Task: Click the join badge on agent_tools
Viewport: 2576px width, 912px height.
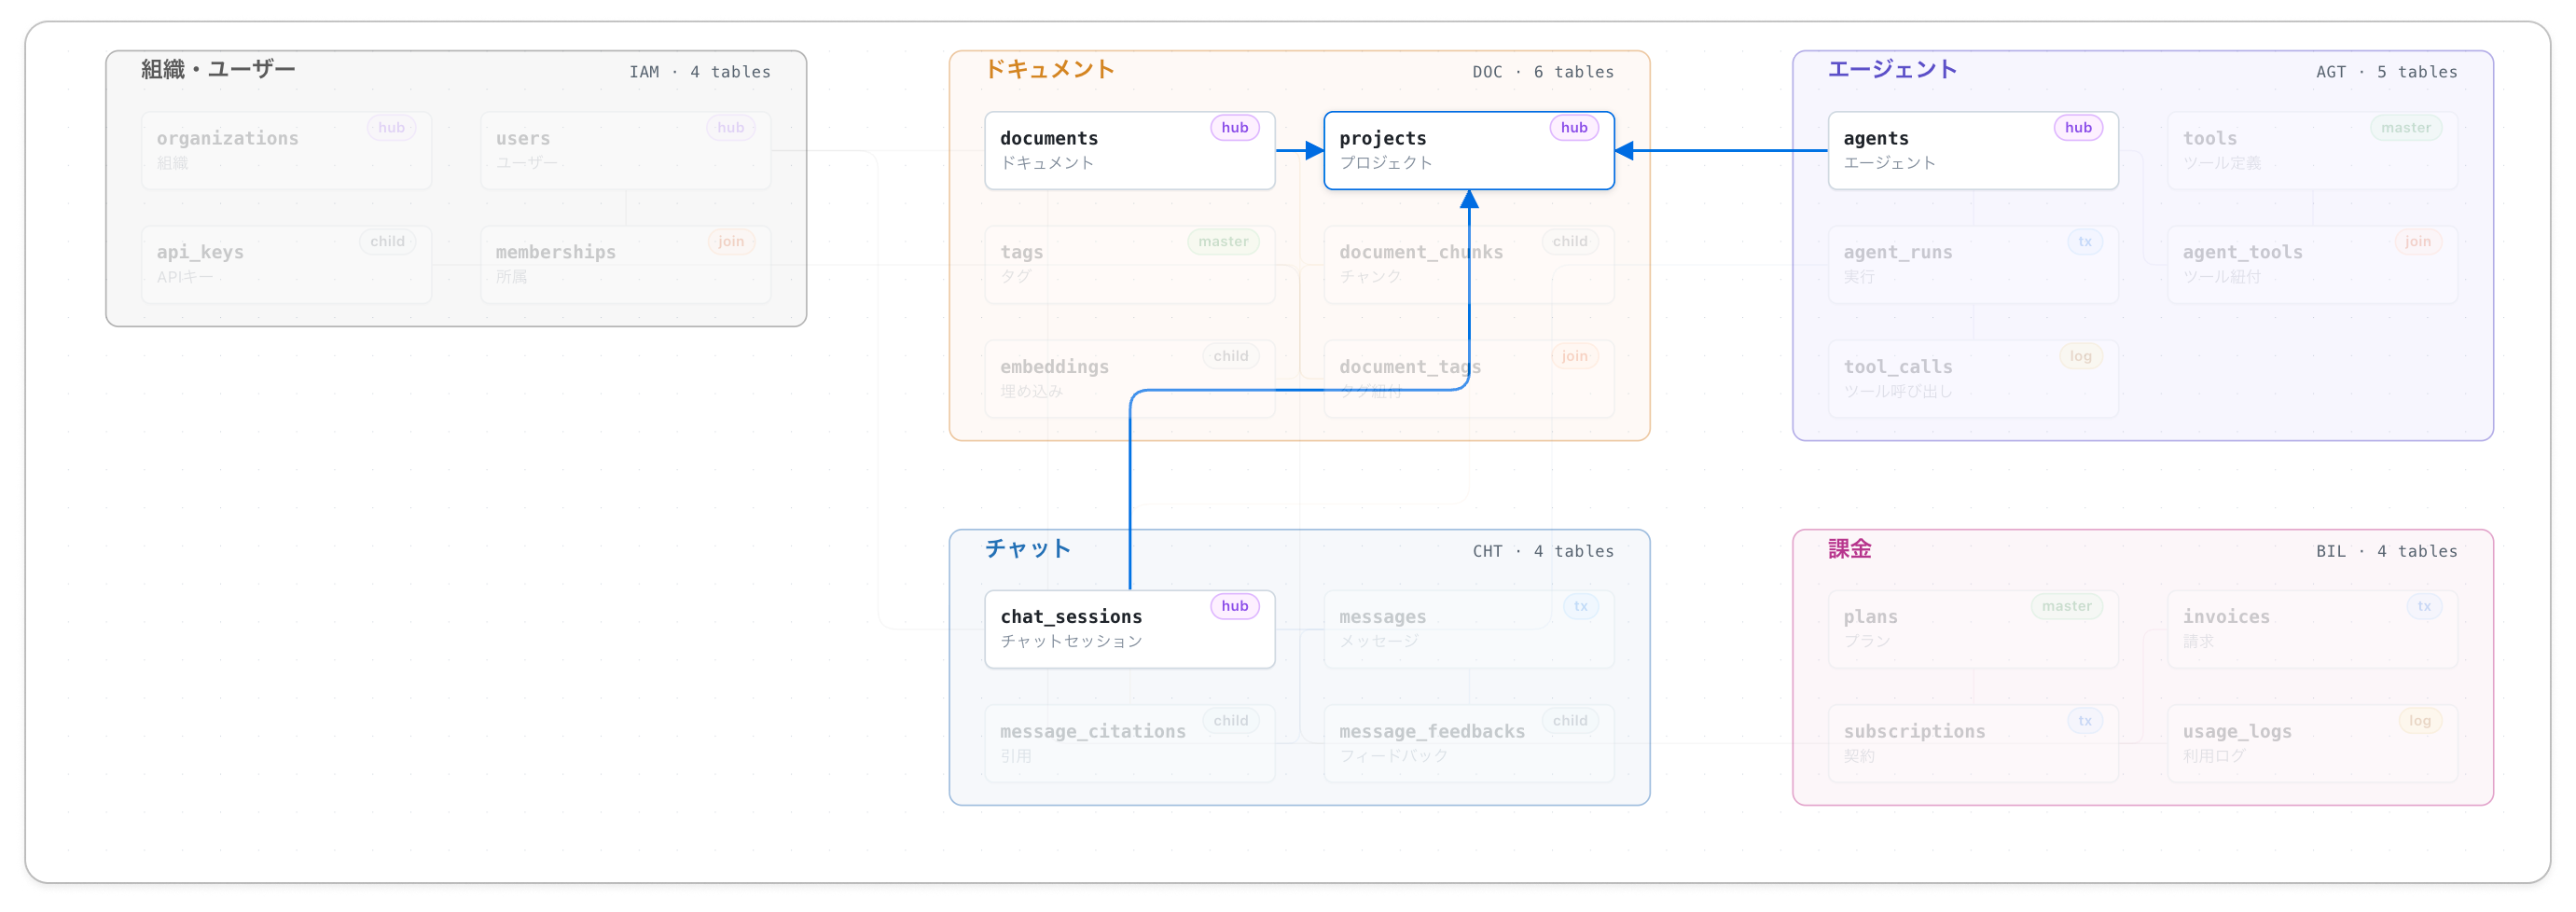Action: (2418, 241)
